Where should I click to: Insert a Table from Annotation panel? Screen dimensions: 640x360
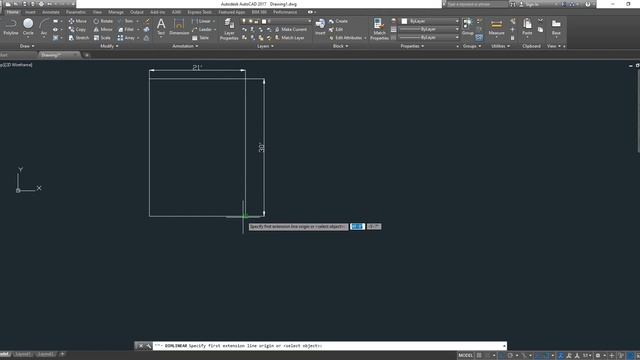(x=200, y=38)
